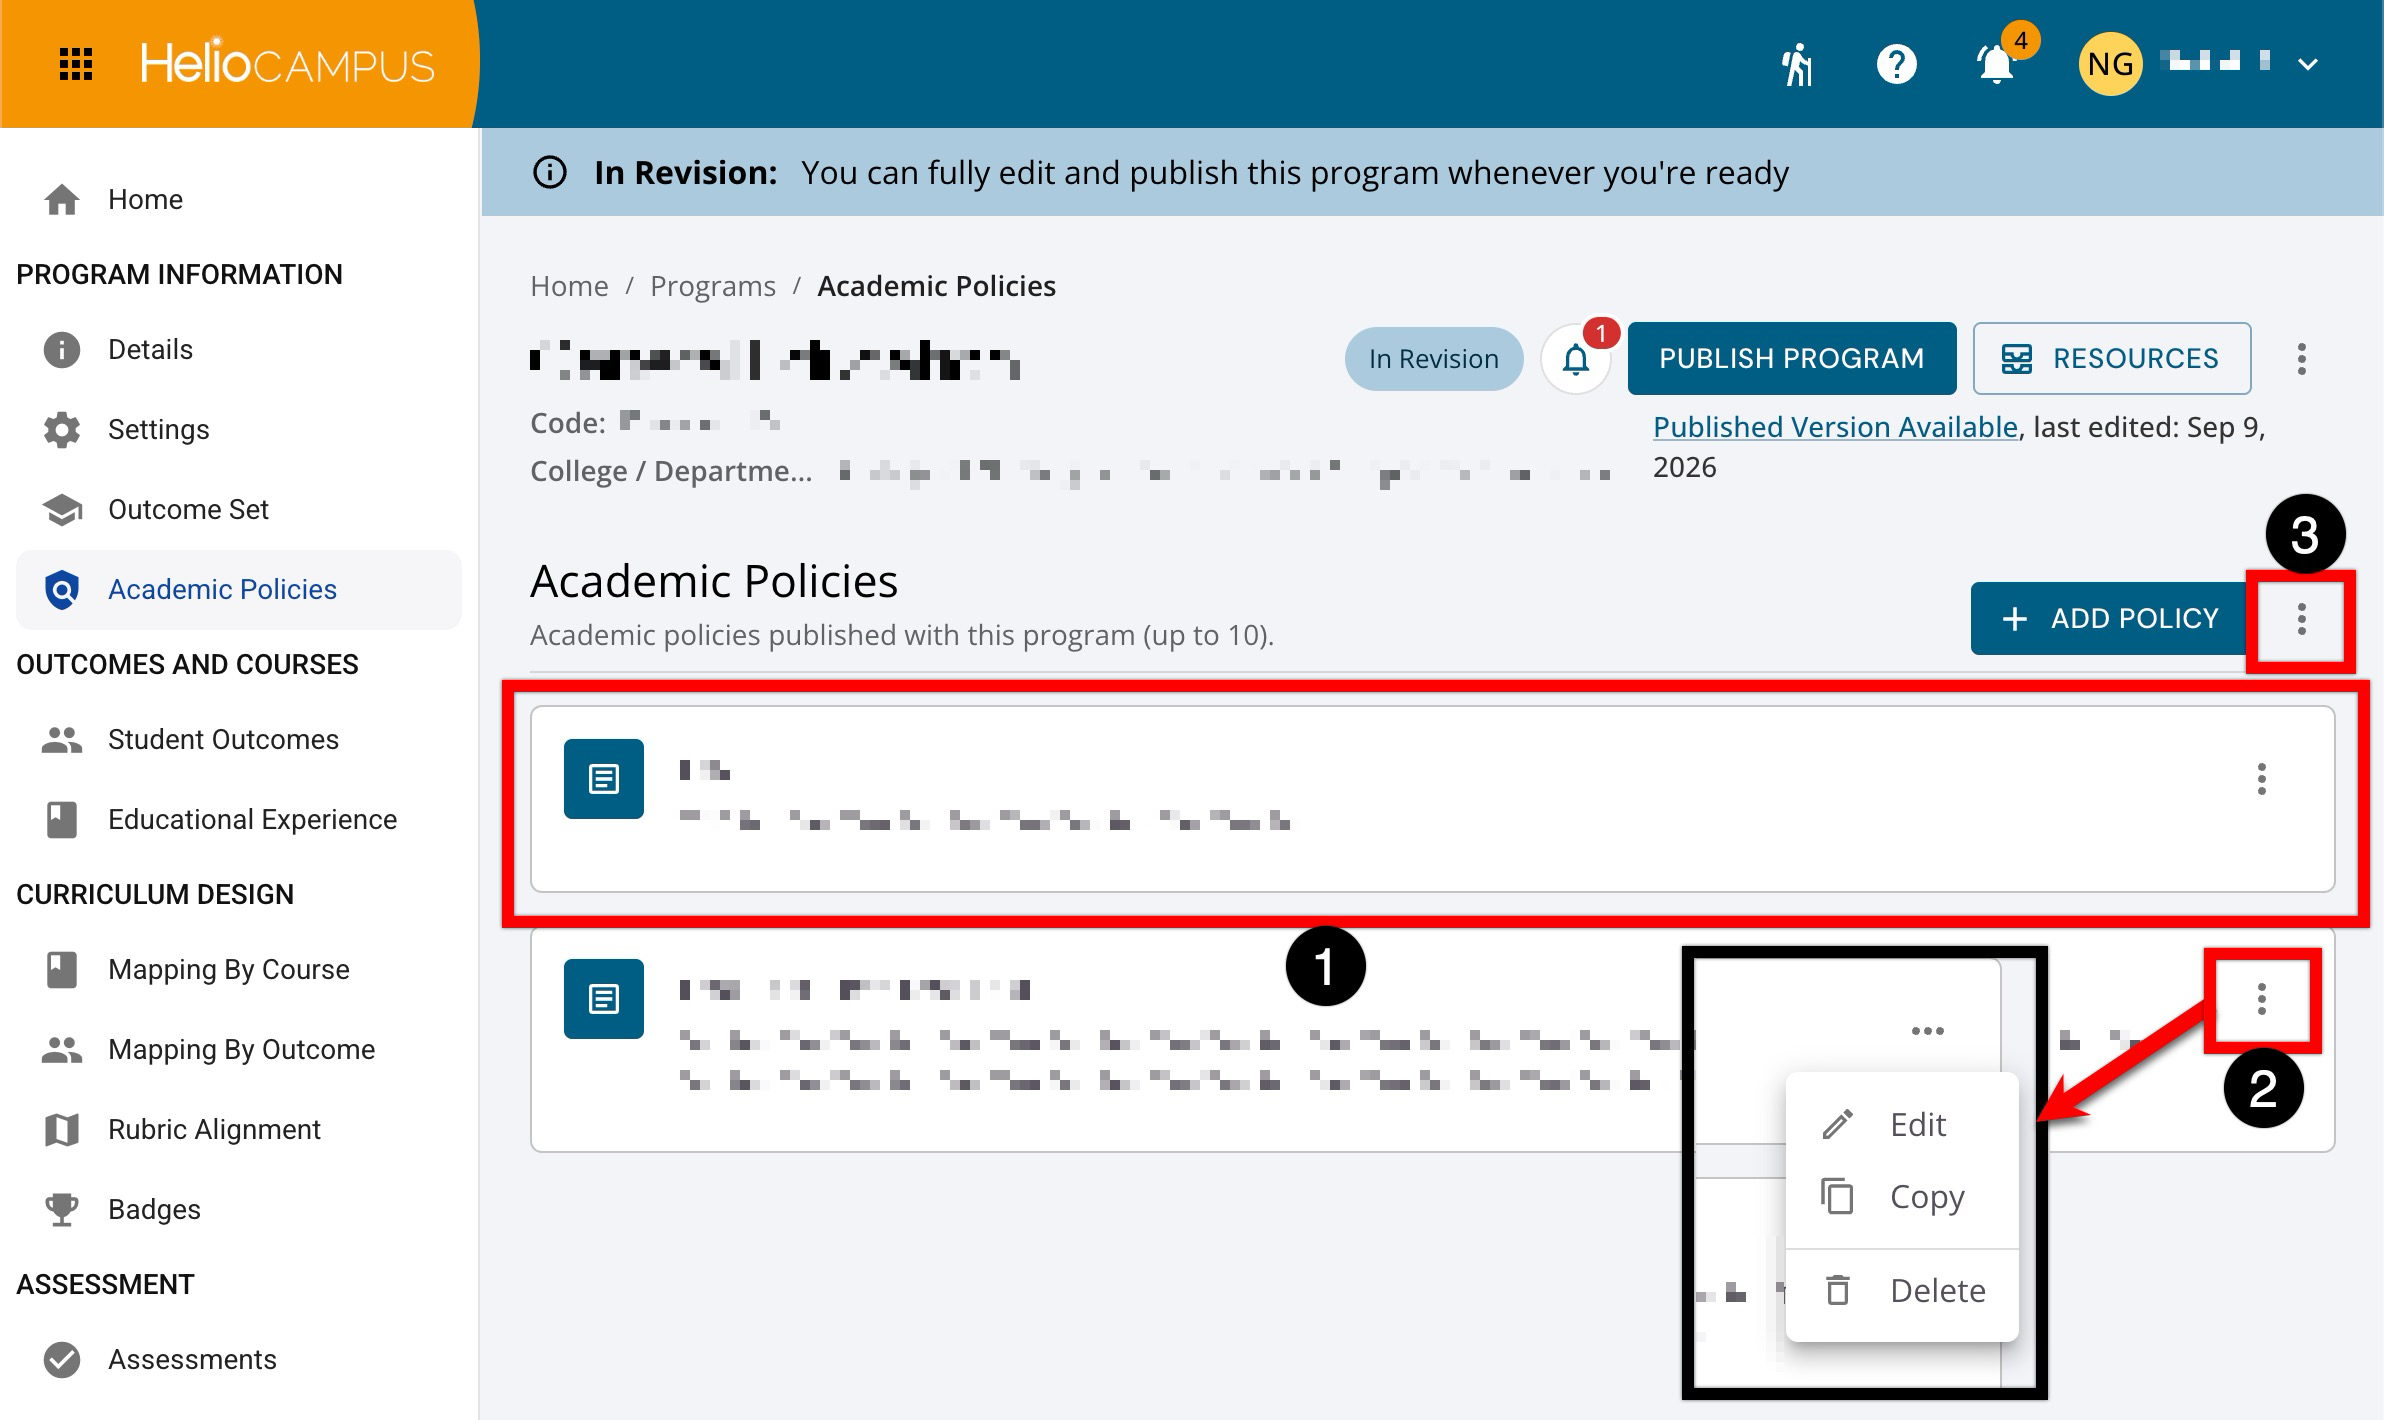Click the walking guide icon in header
Viewport: 2384px width, 1420px height.
(1797, 64)
